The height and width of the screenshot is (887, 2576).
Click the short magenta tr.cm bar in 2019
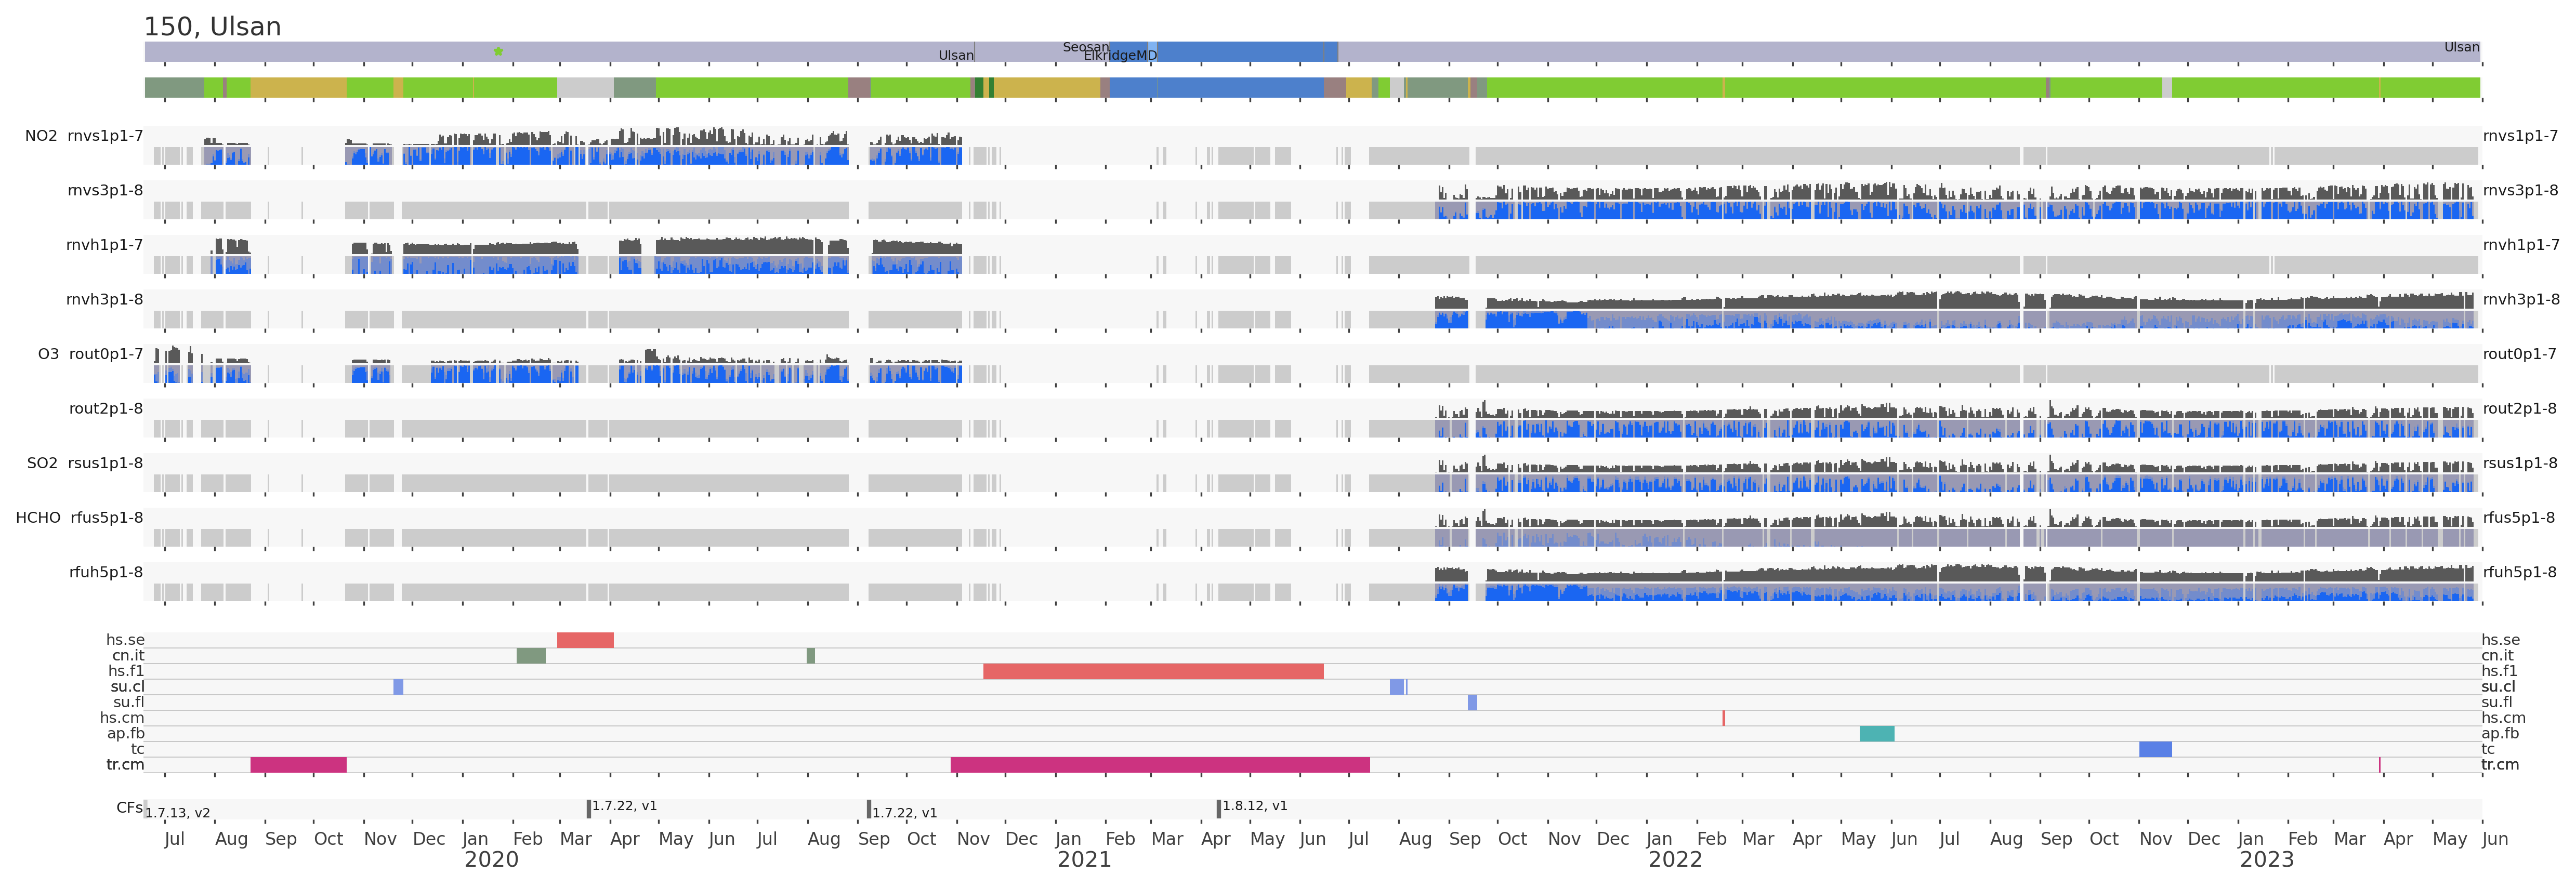point(298,765)
